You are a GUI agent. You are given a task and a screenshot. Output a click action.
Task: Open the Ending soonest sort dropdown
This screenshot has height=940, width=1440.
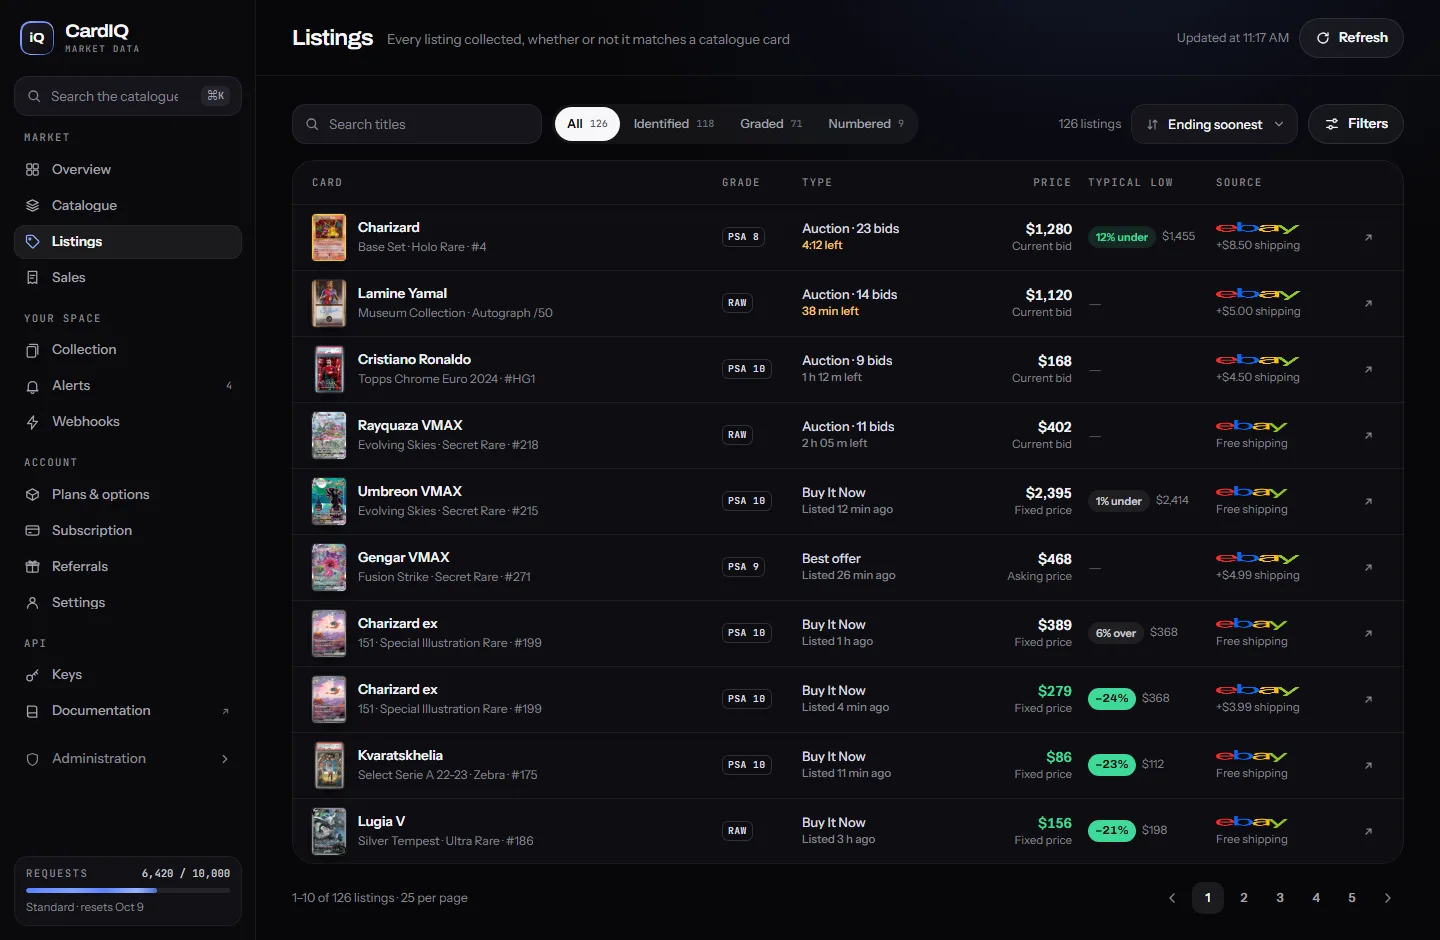point(1214,124)
